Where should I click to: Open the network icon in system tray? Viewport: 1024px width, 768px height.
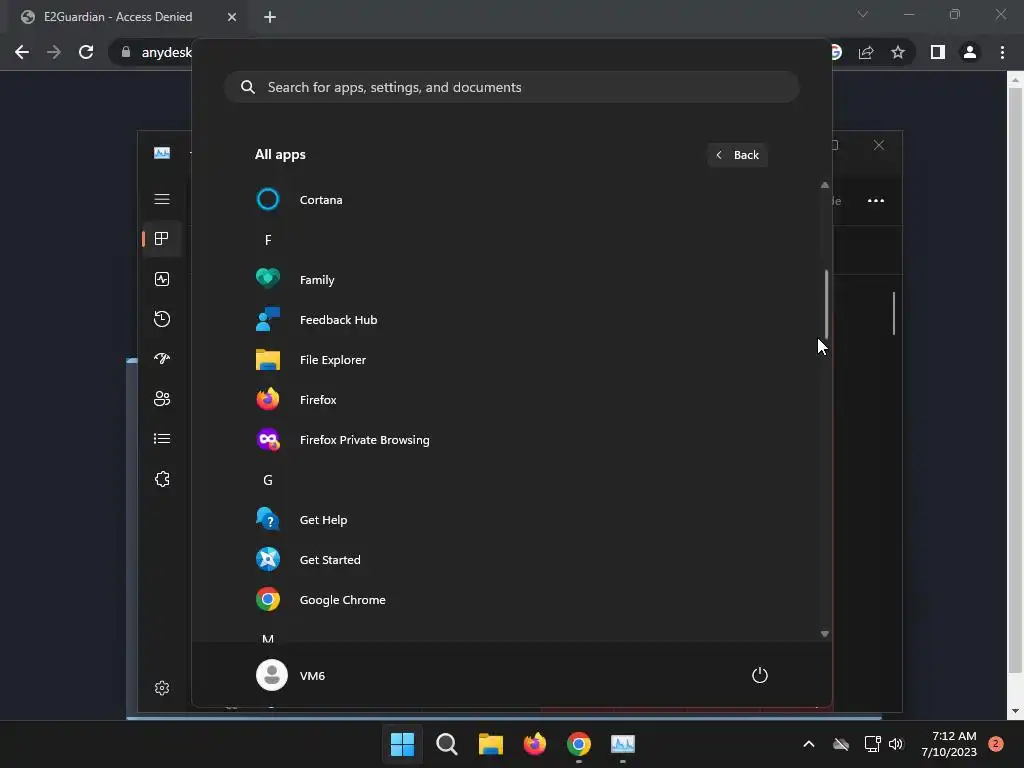[872, 744]
